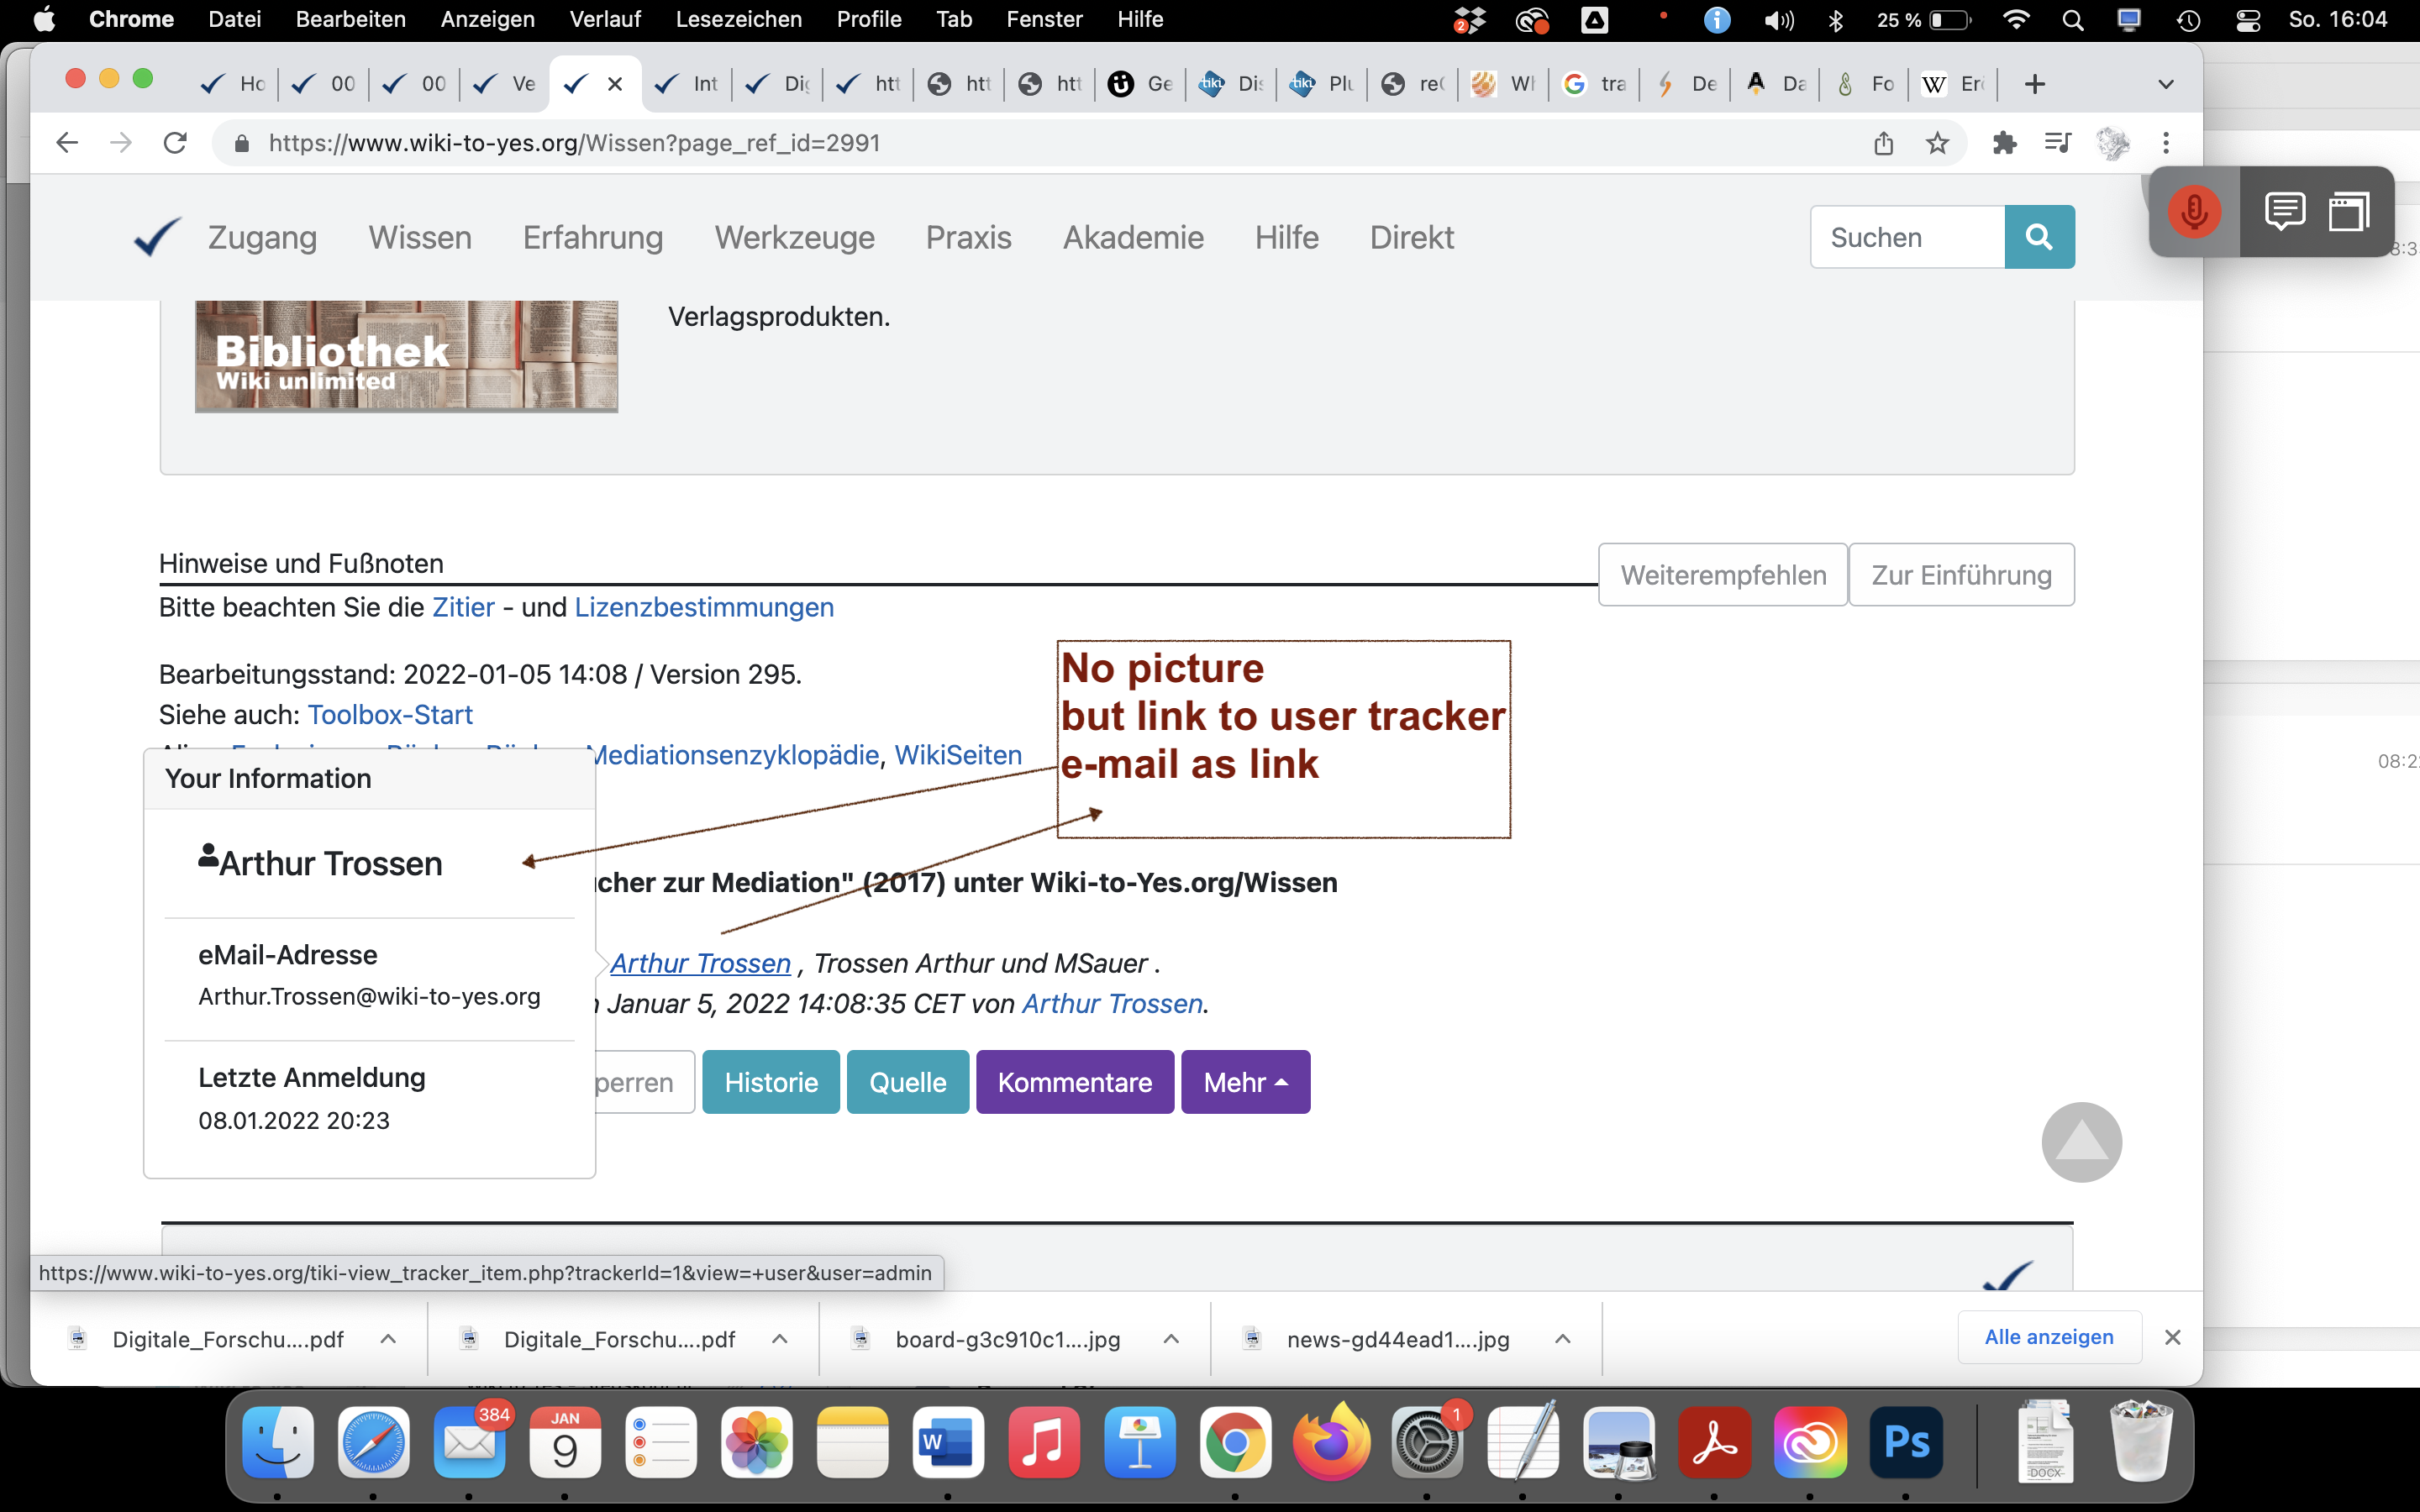Open the Lesezeichen menu in the menu bar
The width and height of the screenshot is (2420, 1512).
pyautogui.click(x=738, y=20)
